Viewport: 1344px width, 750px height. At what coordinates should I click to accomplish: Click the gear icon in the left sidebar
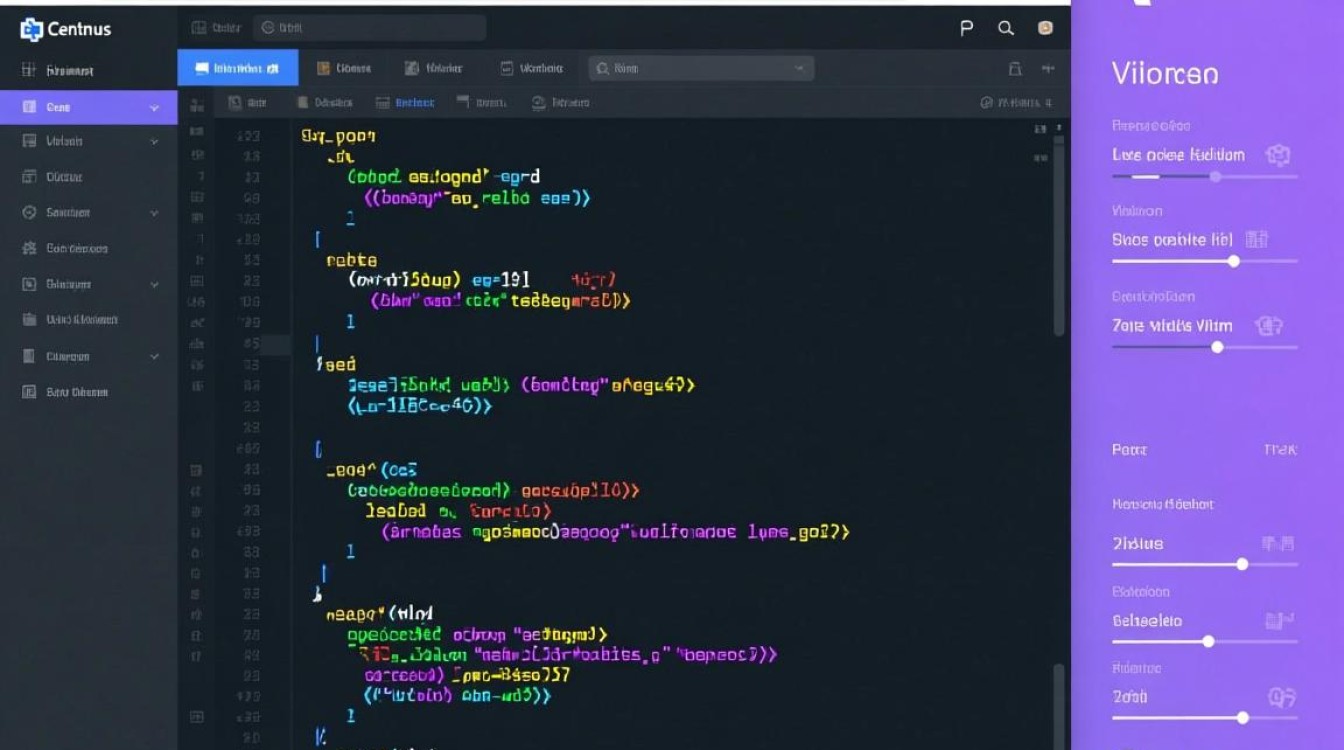(x=29, y=248)
